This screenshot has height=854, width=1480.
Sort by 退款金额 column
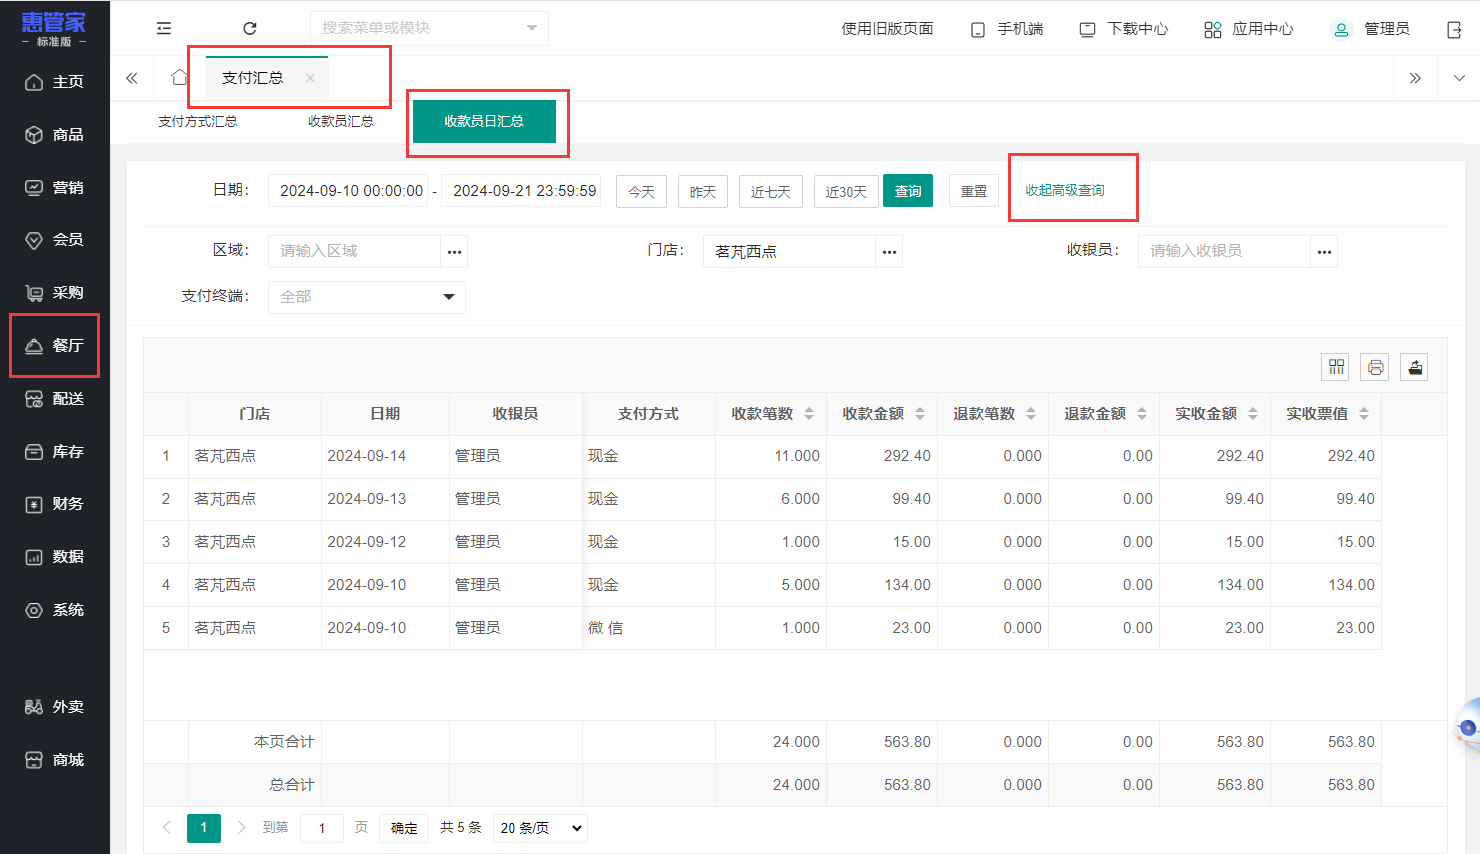[x=1142, y=414]
